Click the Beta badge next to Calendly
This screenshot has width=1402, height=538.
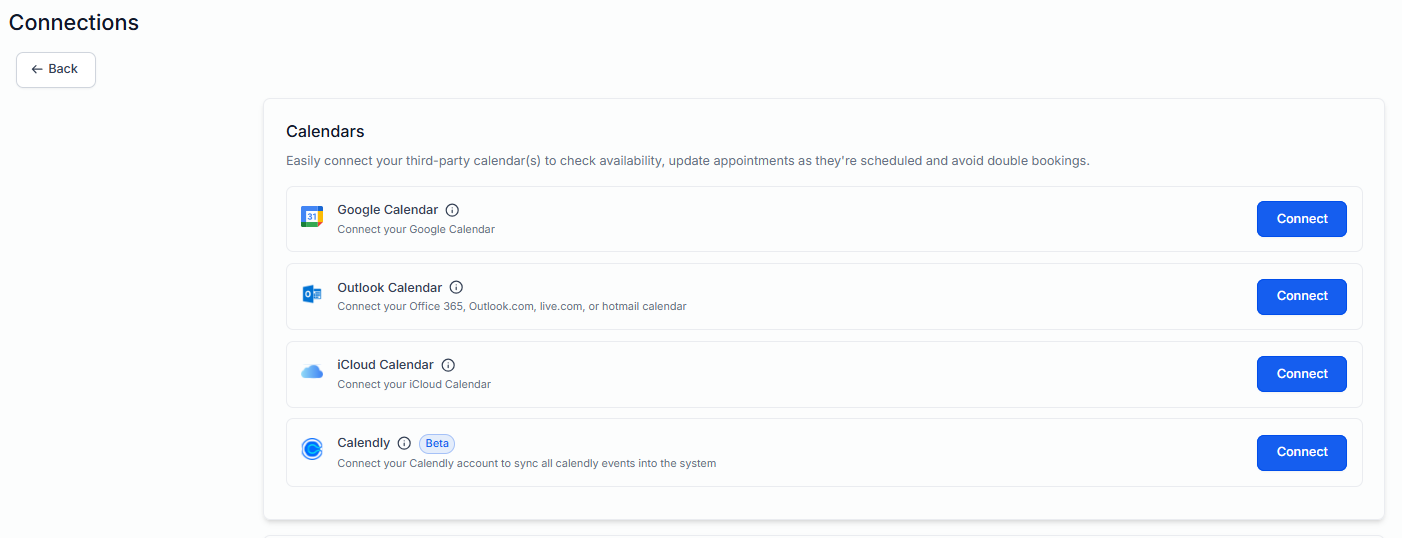pos(437,443)
